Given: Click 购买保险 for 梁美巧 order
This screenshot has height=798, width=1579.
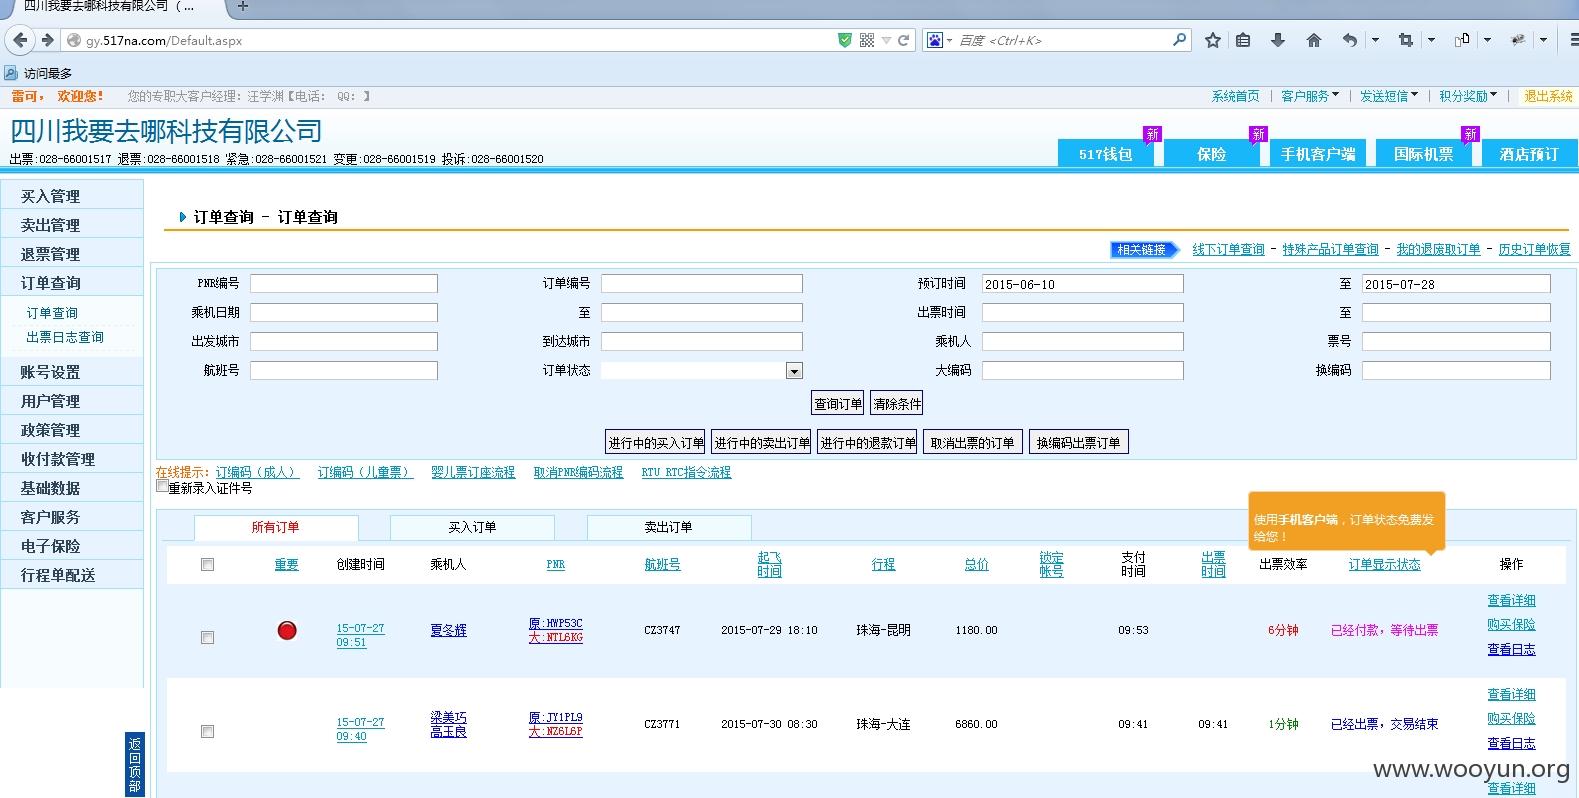Looking at the screenshot, I should point(1511,718).
